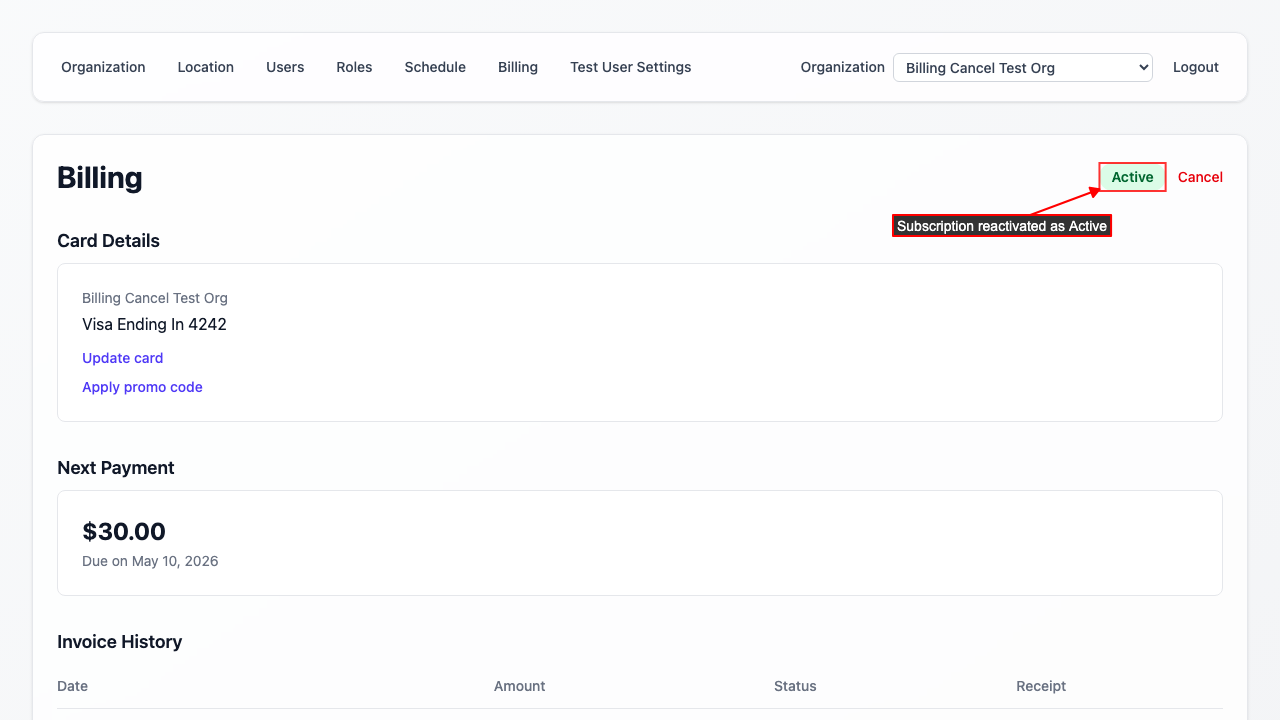Viewport: 1280px width, 720px height.
Task: Select the Roles menu item
Action: click(354, 67)
